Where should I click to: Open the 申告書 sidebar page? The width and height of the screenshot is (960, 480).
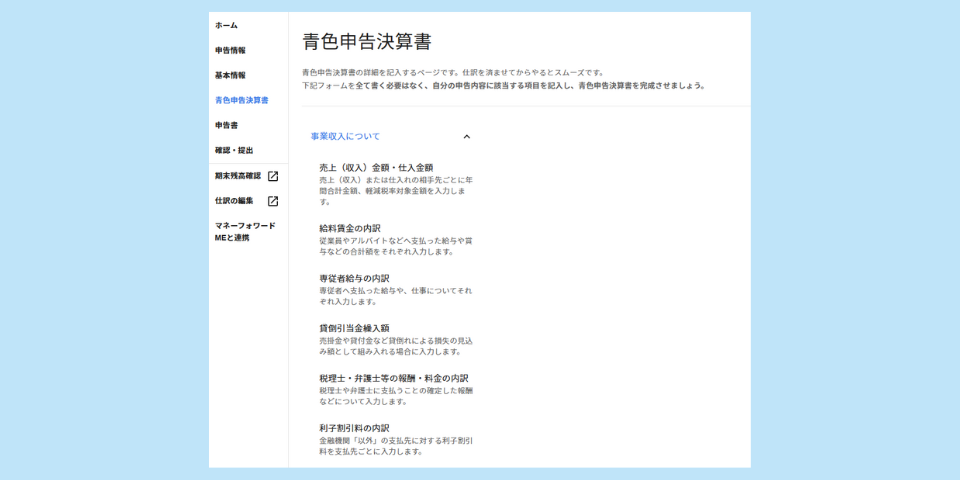point(226,125)
